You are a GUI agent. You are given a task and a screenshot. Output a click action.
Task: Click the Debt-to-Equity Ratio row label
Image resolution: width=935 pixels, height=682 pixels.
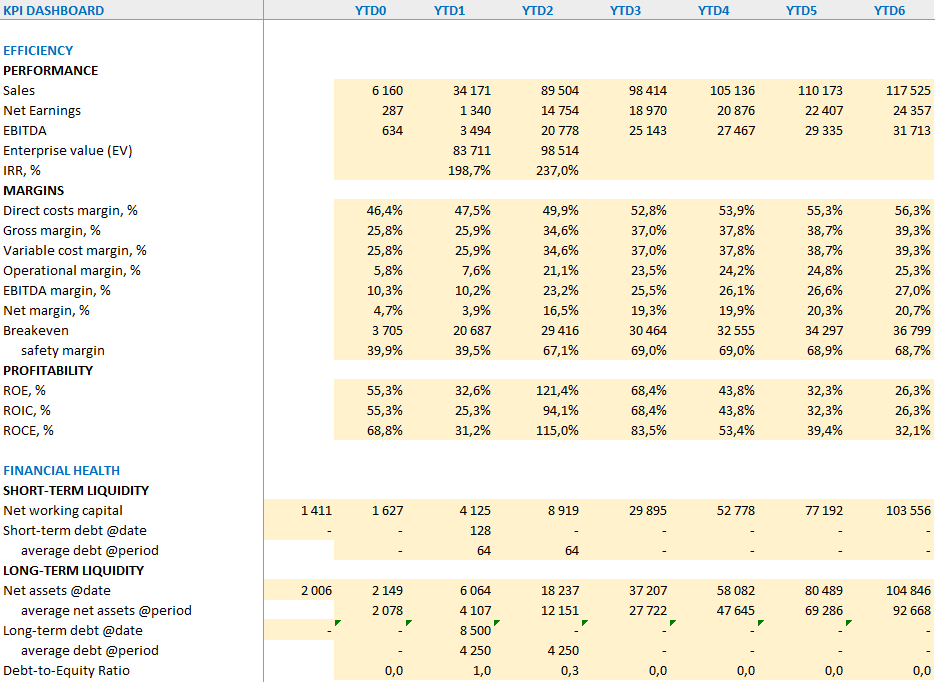(66, 670)
